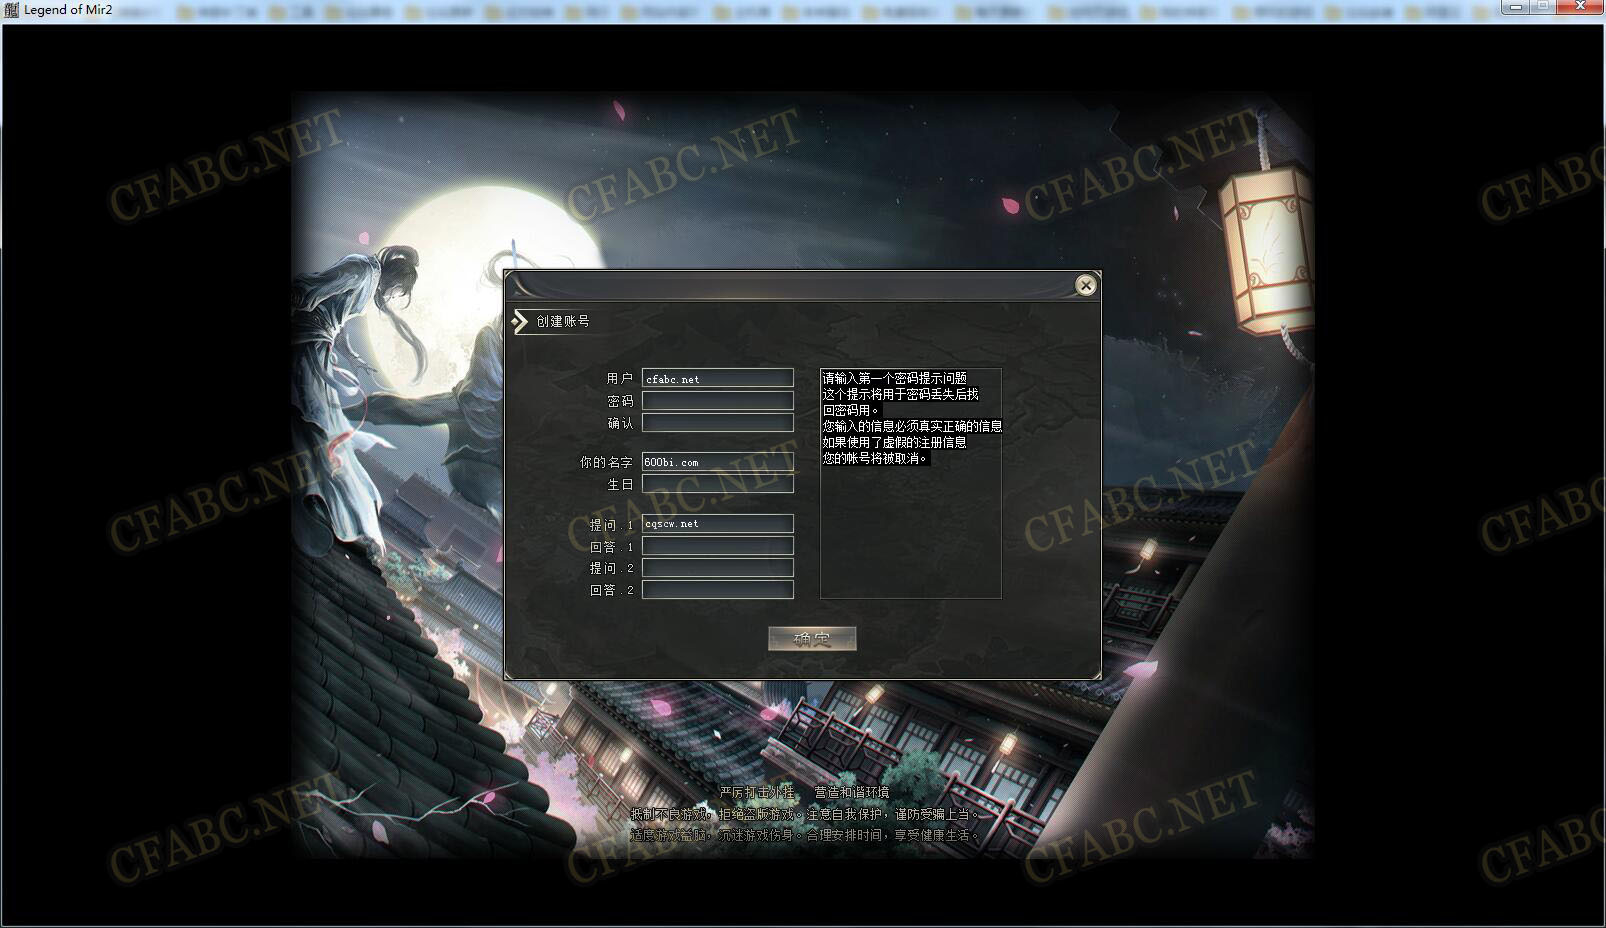
Task: Focus the 生日 birthday field
Action: (718, 483)
